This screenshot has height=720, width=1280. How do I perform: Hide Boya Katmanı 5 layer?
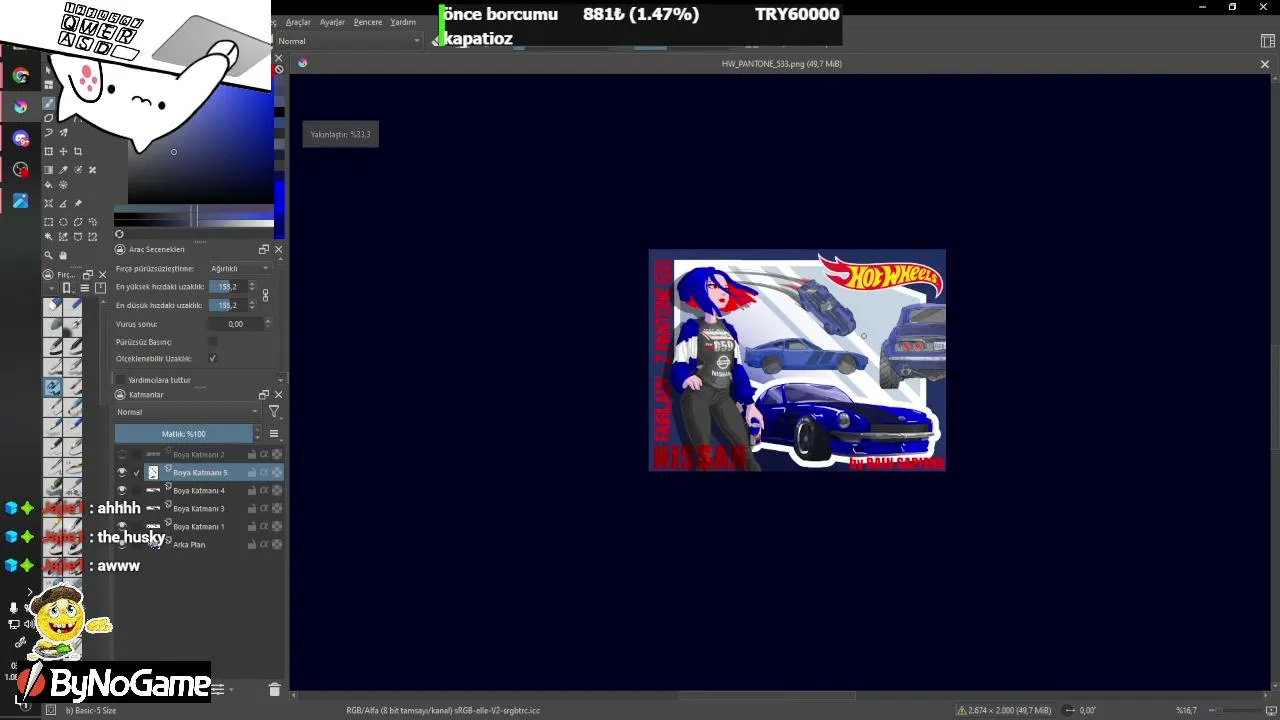coord(122,472)
